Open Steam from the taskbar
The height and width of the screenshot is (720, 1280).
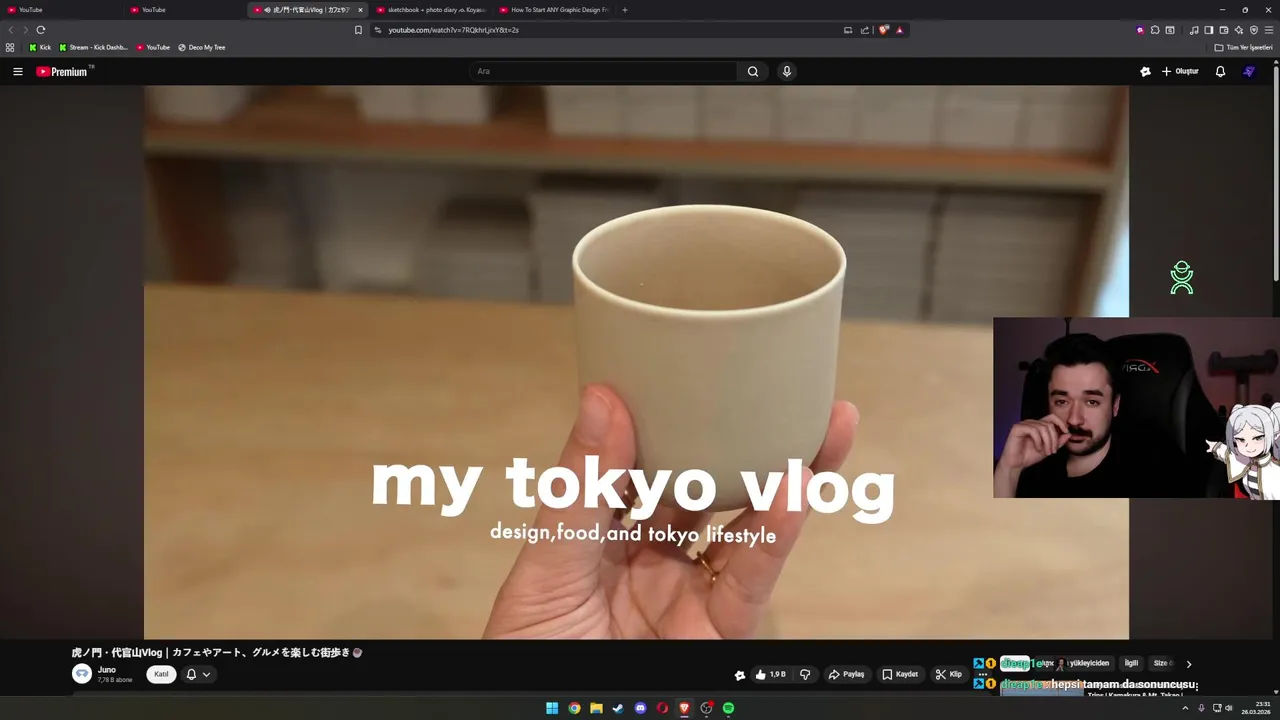[x=618, y=708]
